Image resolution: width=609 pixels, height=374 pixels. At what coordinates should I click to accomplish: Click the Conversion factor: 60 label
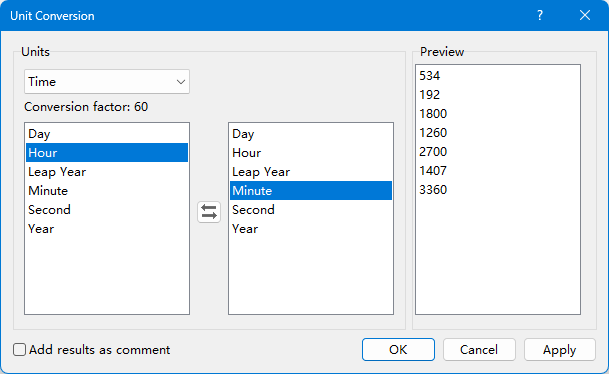(x=86, y=107)
